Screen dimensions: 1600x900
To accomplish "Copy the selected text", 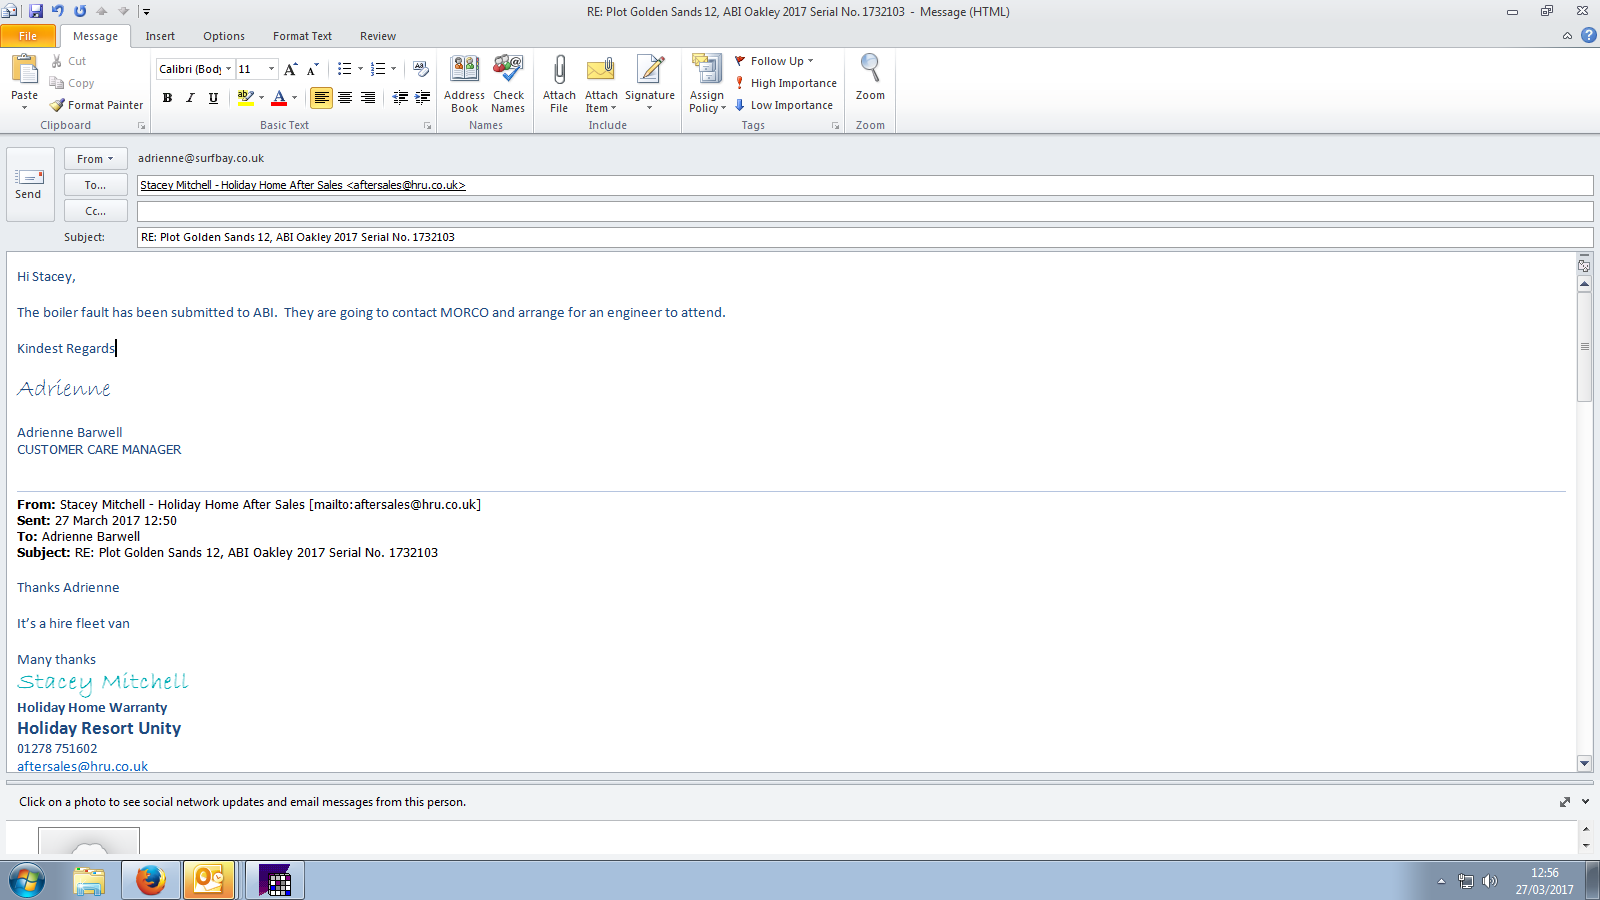I will 73,83.
